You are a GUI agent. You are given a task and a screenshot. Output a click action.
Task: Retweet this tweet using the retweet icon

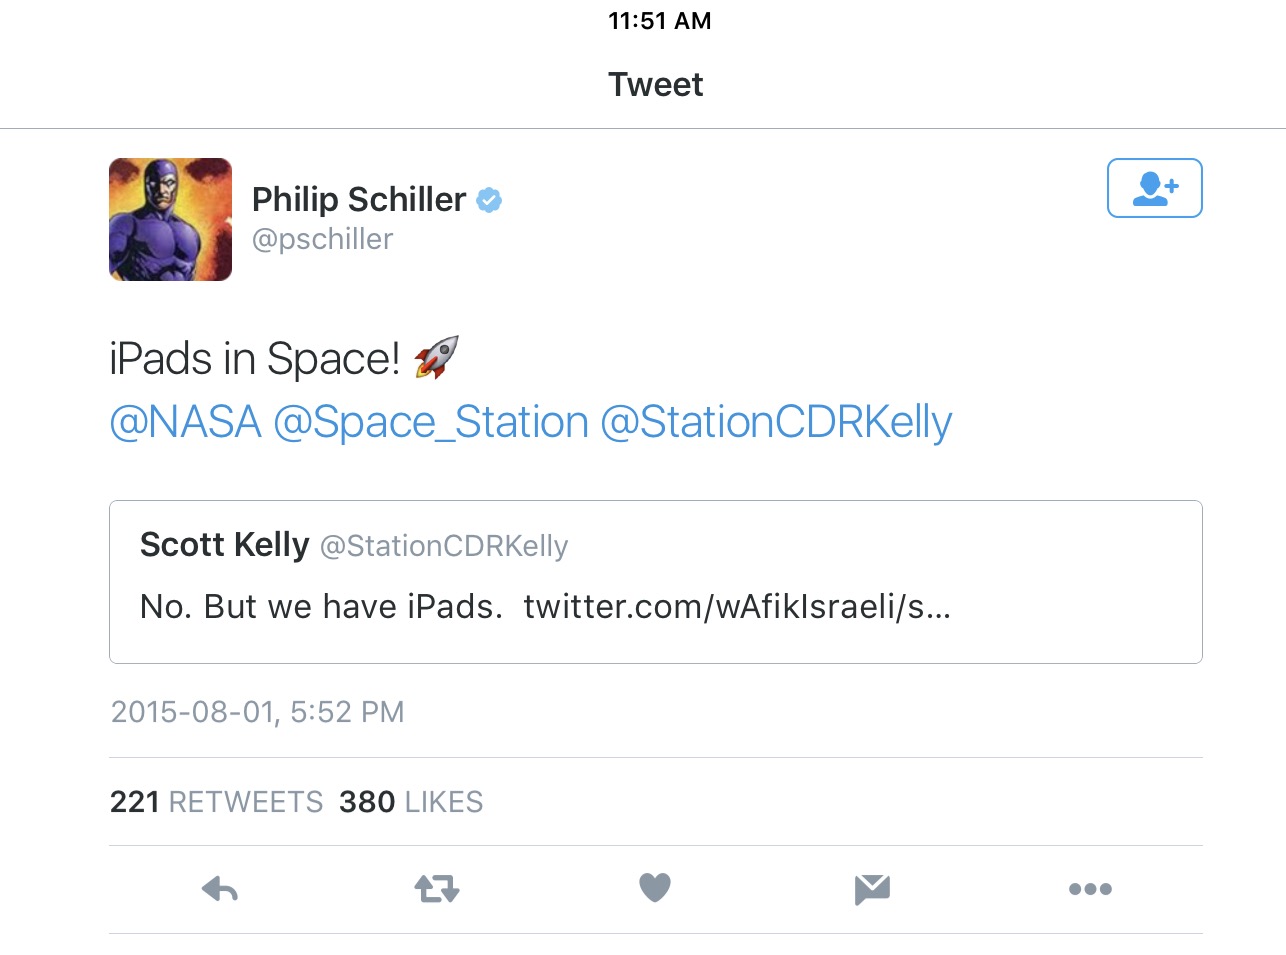click(437, 888)
